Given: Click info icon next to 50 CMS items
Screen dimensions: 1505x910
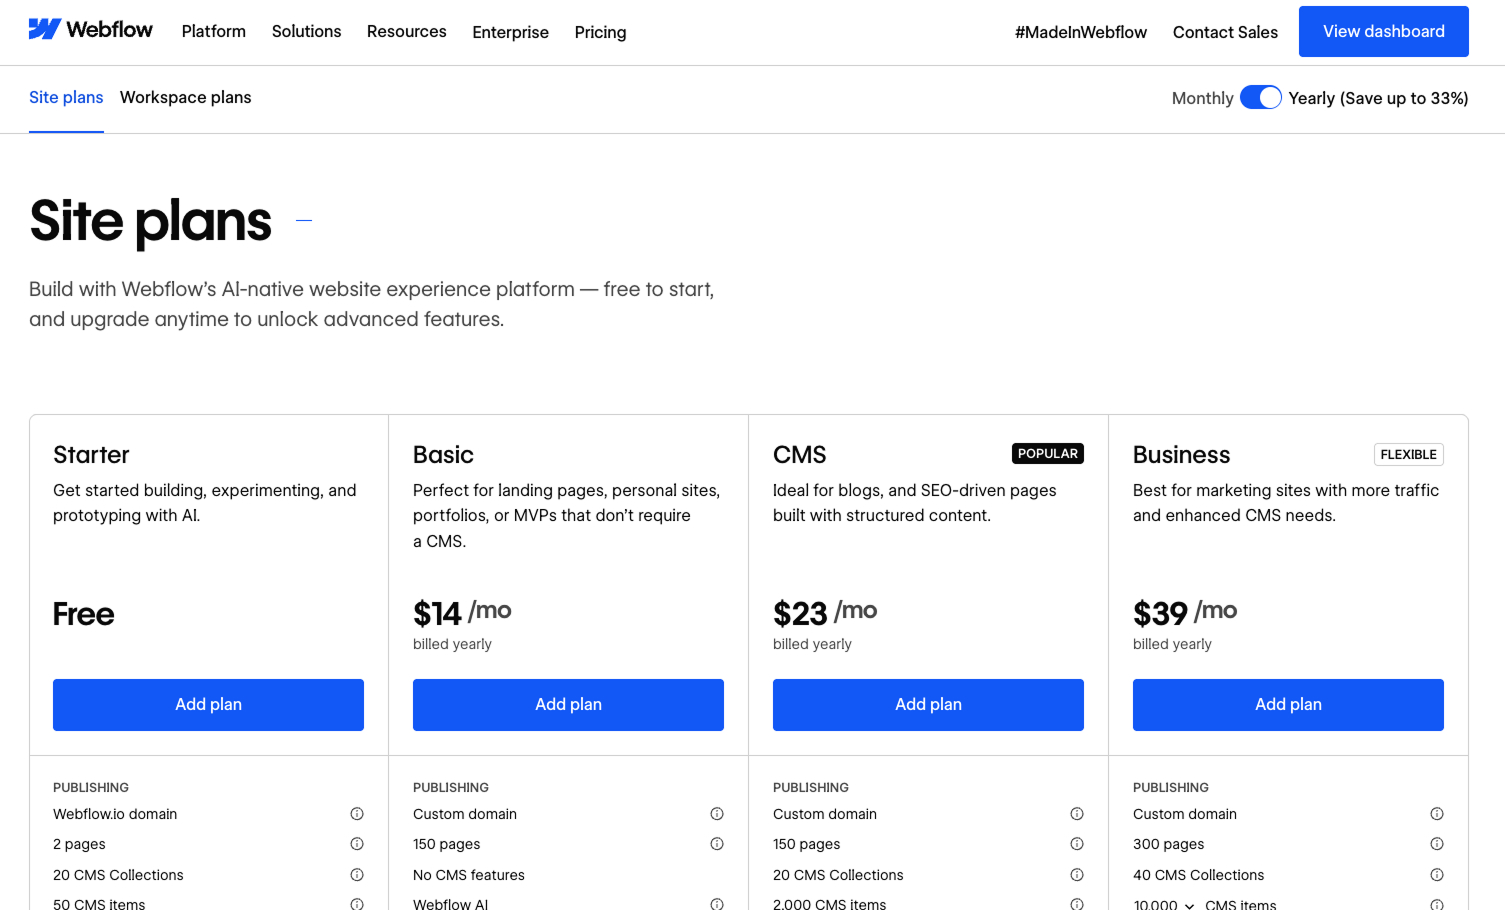Looking at the screenshot, I should [357, 903].
